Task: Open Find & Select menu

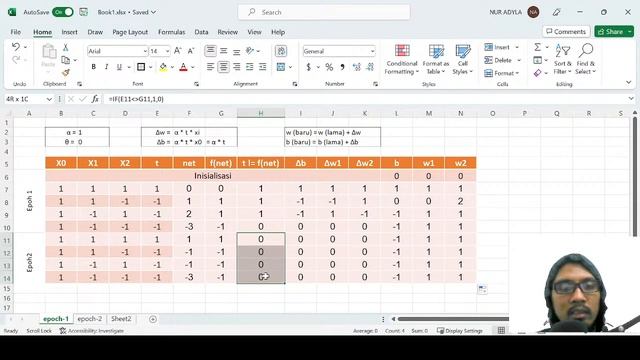Action: (586, 60)
